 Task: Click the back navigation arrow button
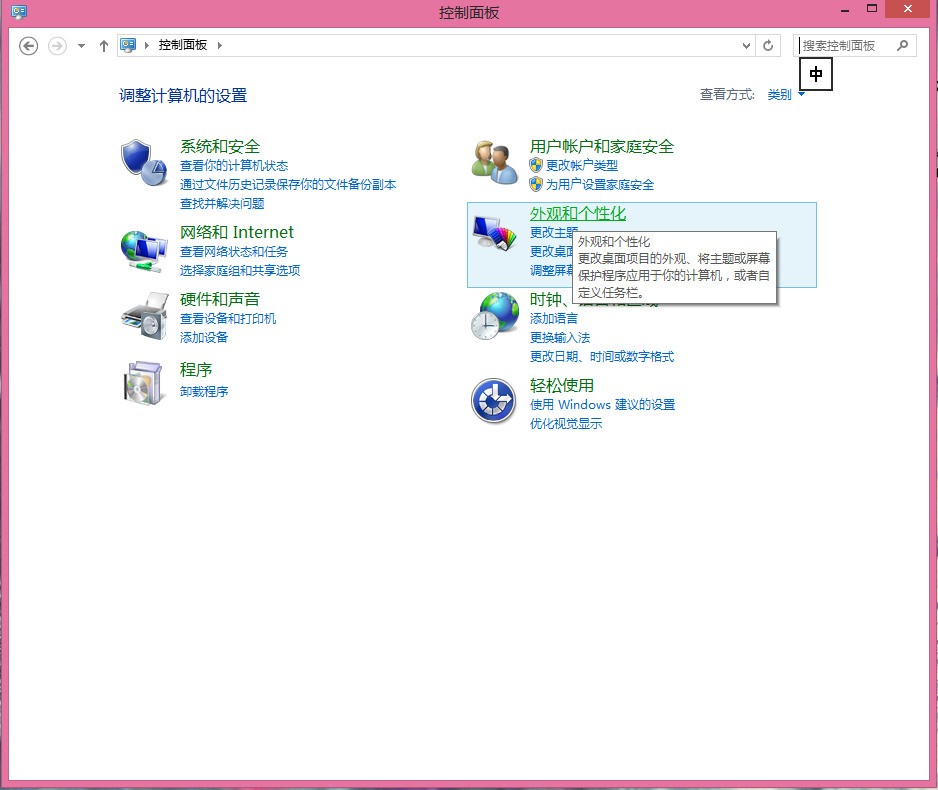click(29, 46)
